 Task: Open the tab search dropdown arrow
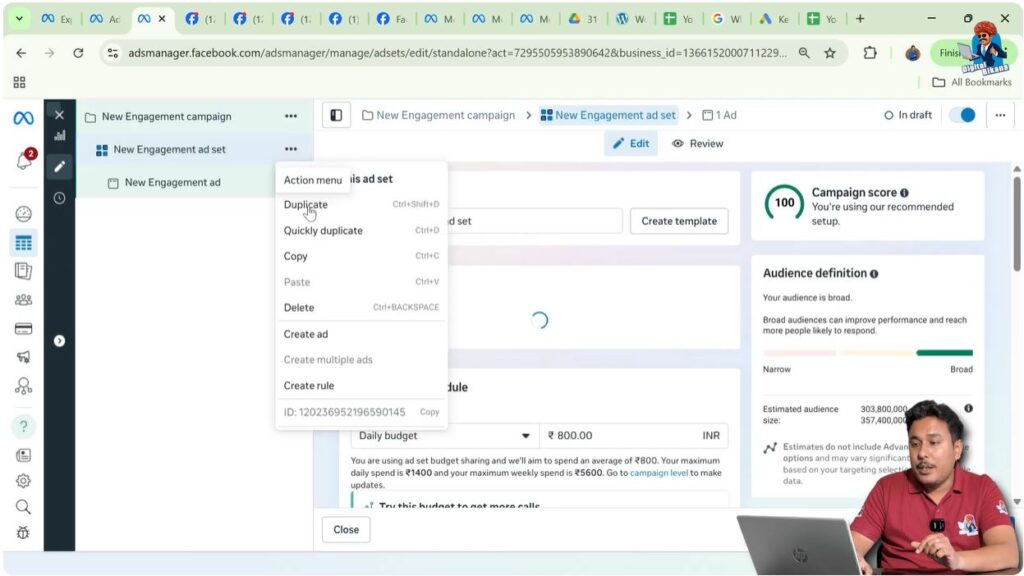[x=20, y=19]
